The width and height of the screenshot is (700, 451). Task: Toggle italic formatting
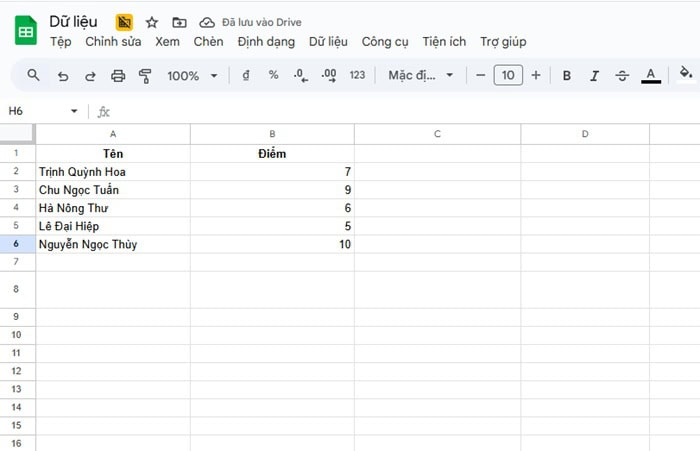point(595,75)
